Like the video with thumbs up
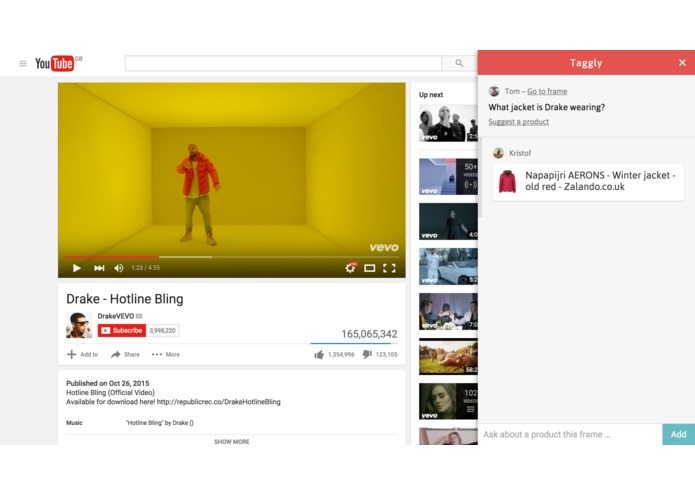The image size is (695, 494). pos(319,354)
